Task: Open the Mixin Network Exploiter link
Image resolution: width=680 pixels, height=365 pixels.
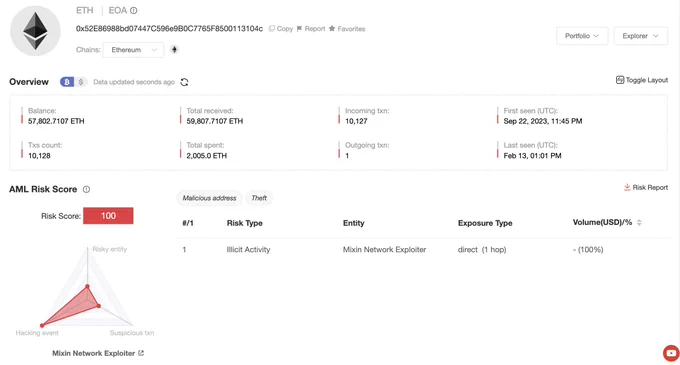Action: point(98,353)
